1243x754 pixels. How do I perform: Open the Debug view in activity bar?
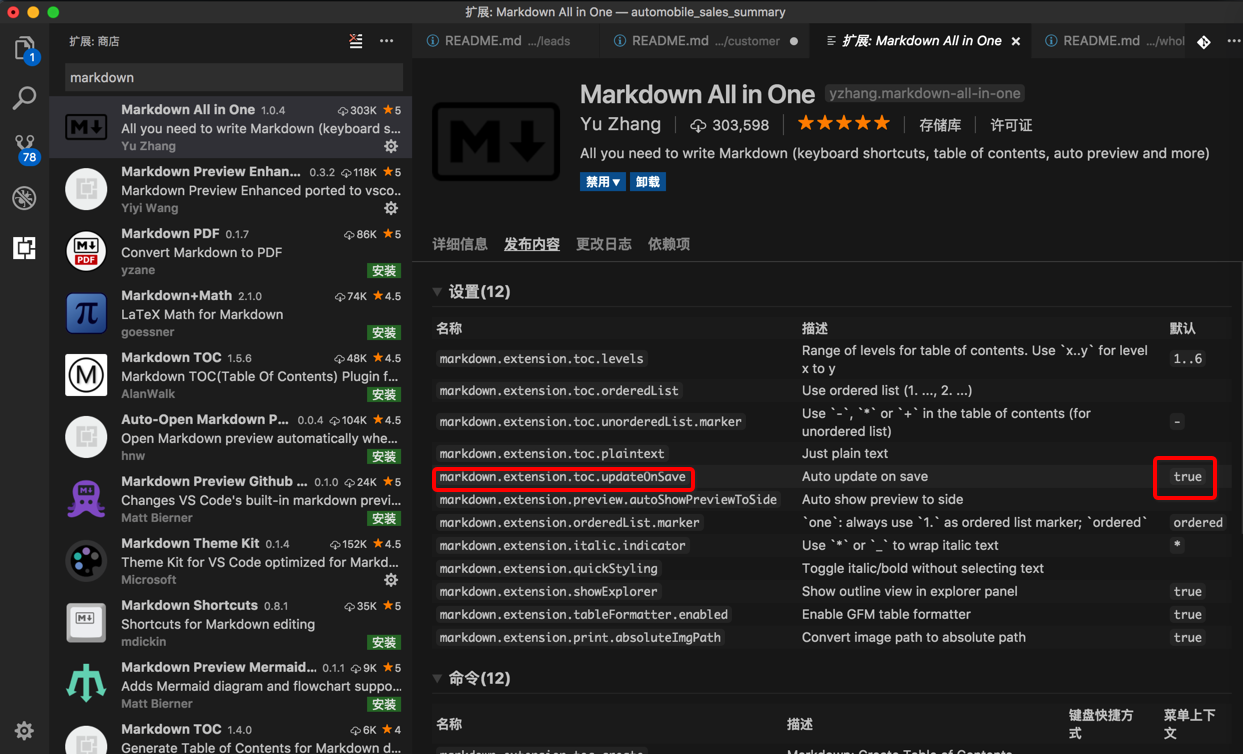click(x=24, y=197)
